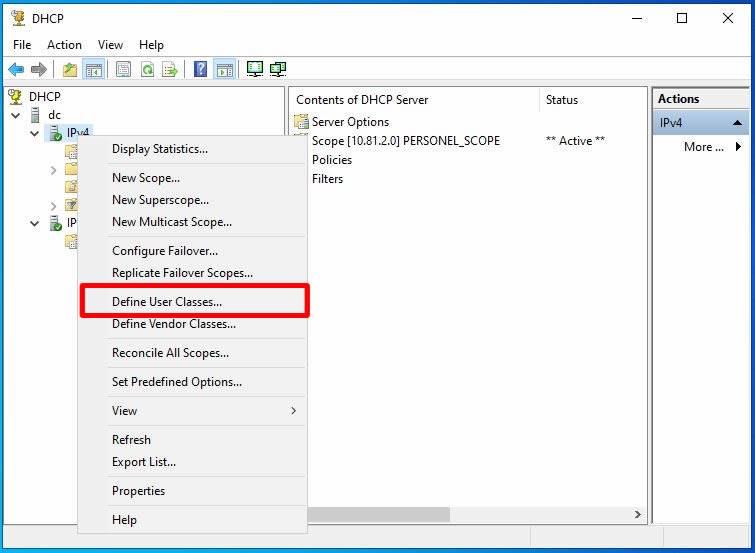Viewport: 755px width, 553px height.
Task: Choose Reconcile All Scopes... entry
Action: point(193,353)
